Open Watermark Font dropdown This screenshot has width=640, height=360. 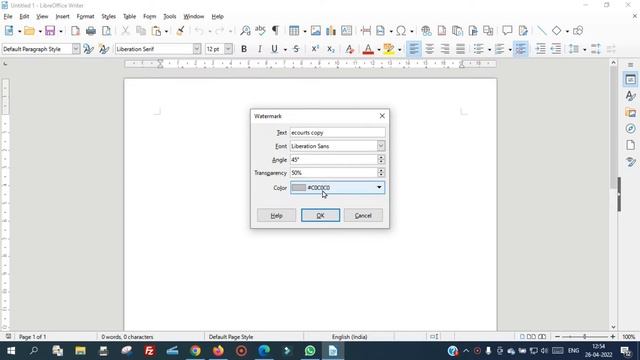(x=381, y=146)
